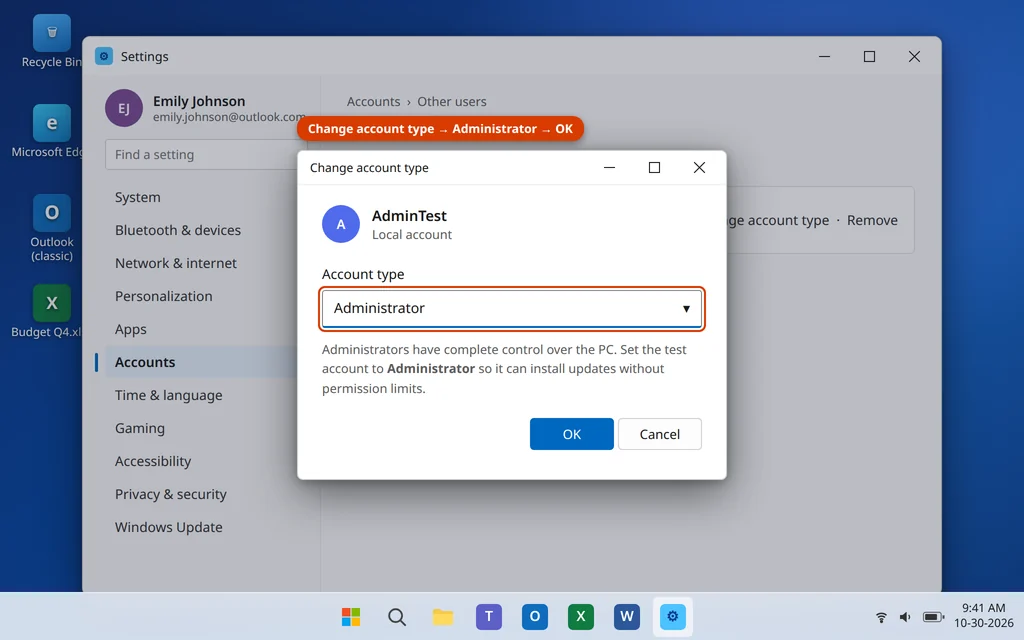The image size is (1024, 640).
Task: Open Excel from the taskbar
Action: 581,616
